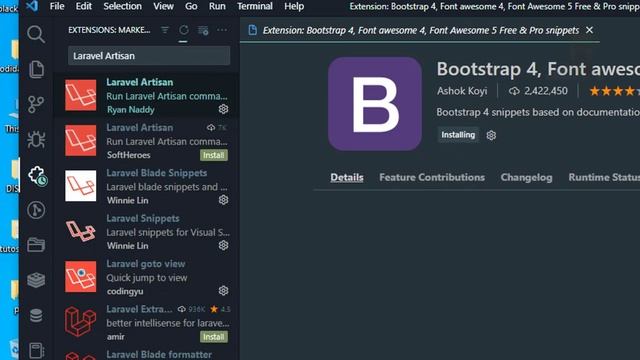Screen dimensions: 640x360
Task: Click the star rating of Bootstrap extension
Action: (614, 91)
